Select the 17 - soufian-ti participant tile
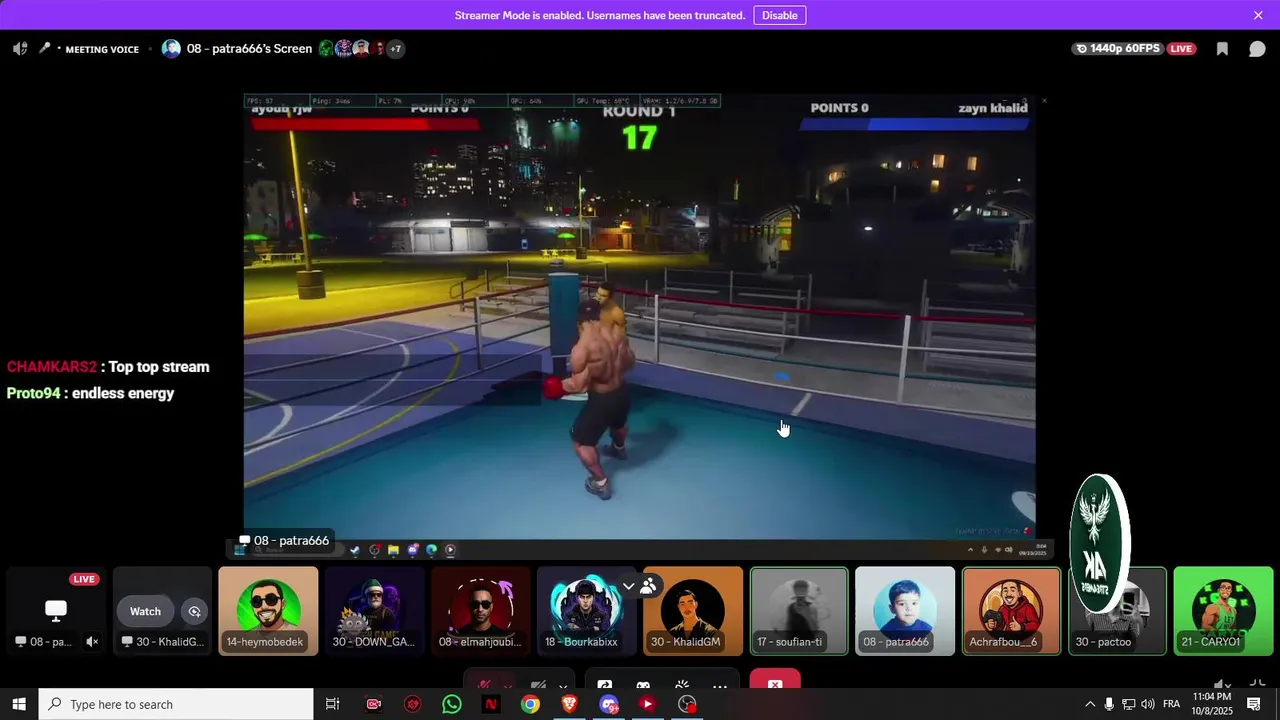 [x=799, y=611]
